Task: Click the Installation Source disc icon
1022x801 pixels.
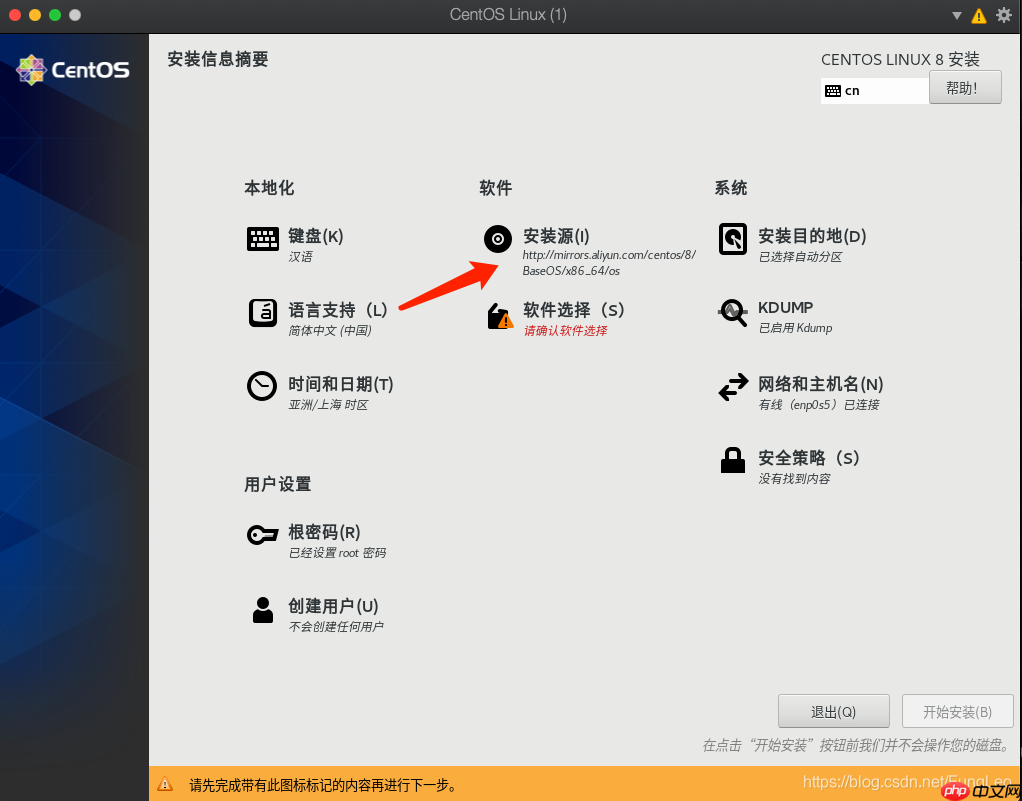Action: click(498, 239)
